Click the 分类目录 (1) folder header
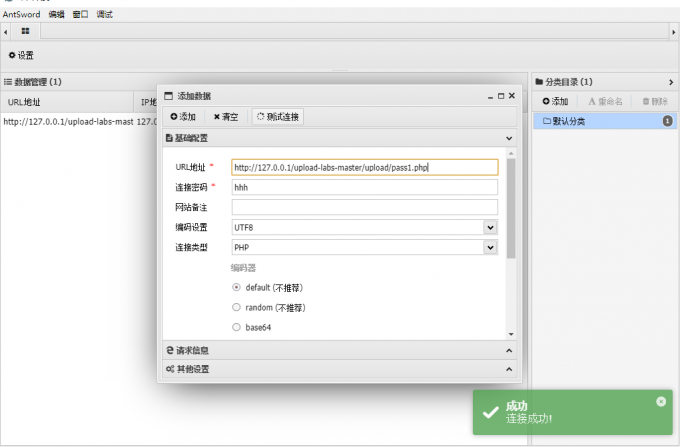The width and height of the screenshot is (680, 447). [564, 82]
